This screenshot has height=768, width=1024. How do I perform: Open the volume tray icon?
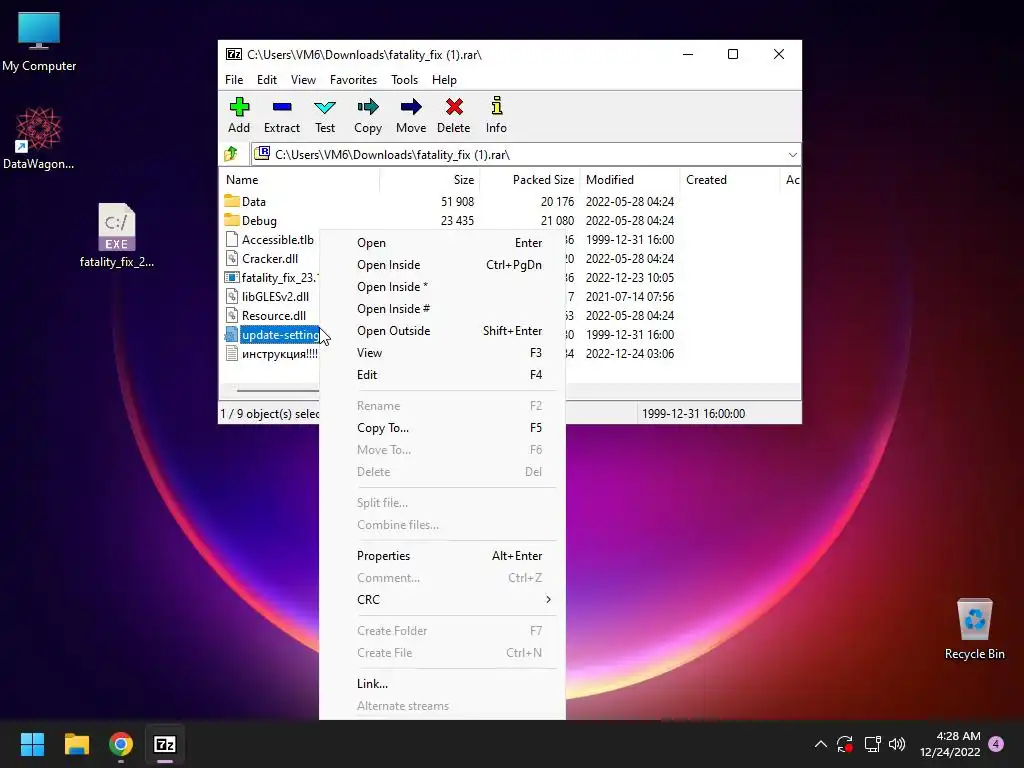coord(897,744)
